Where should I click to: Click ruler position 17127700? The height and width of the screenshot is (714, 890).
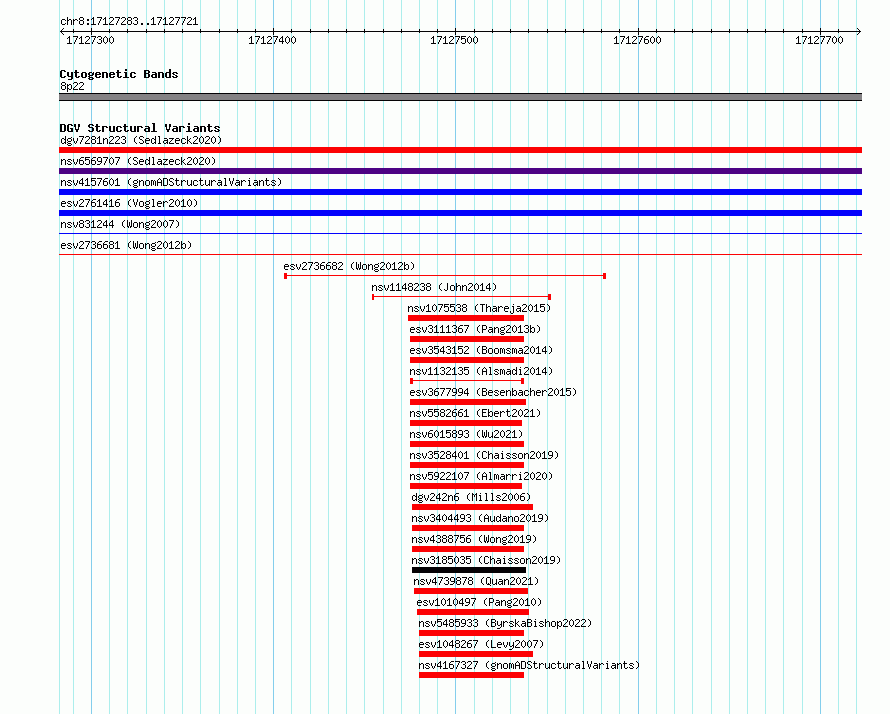[x=819, y=40]
